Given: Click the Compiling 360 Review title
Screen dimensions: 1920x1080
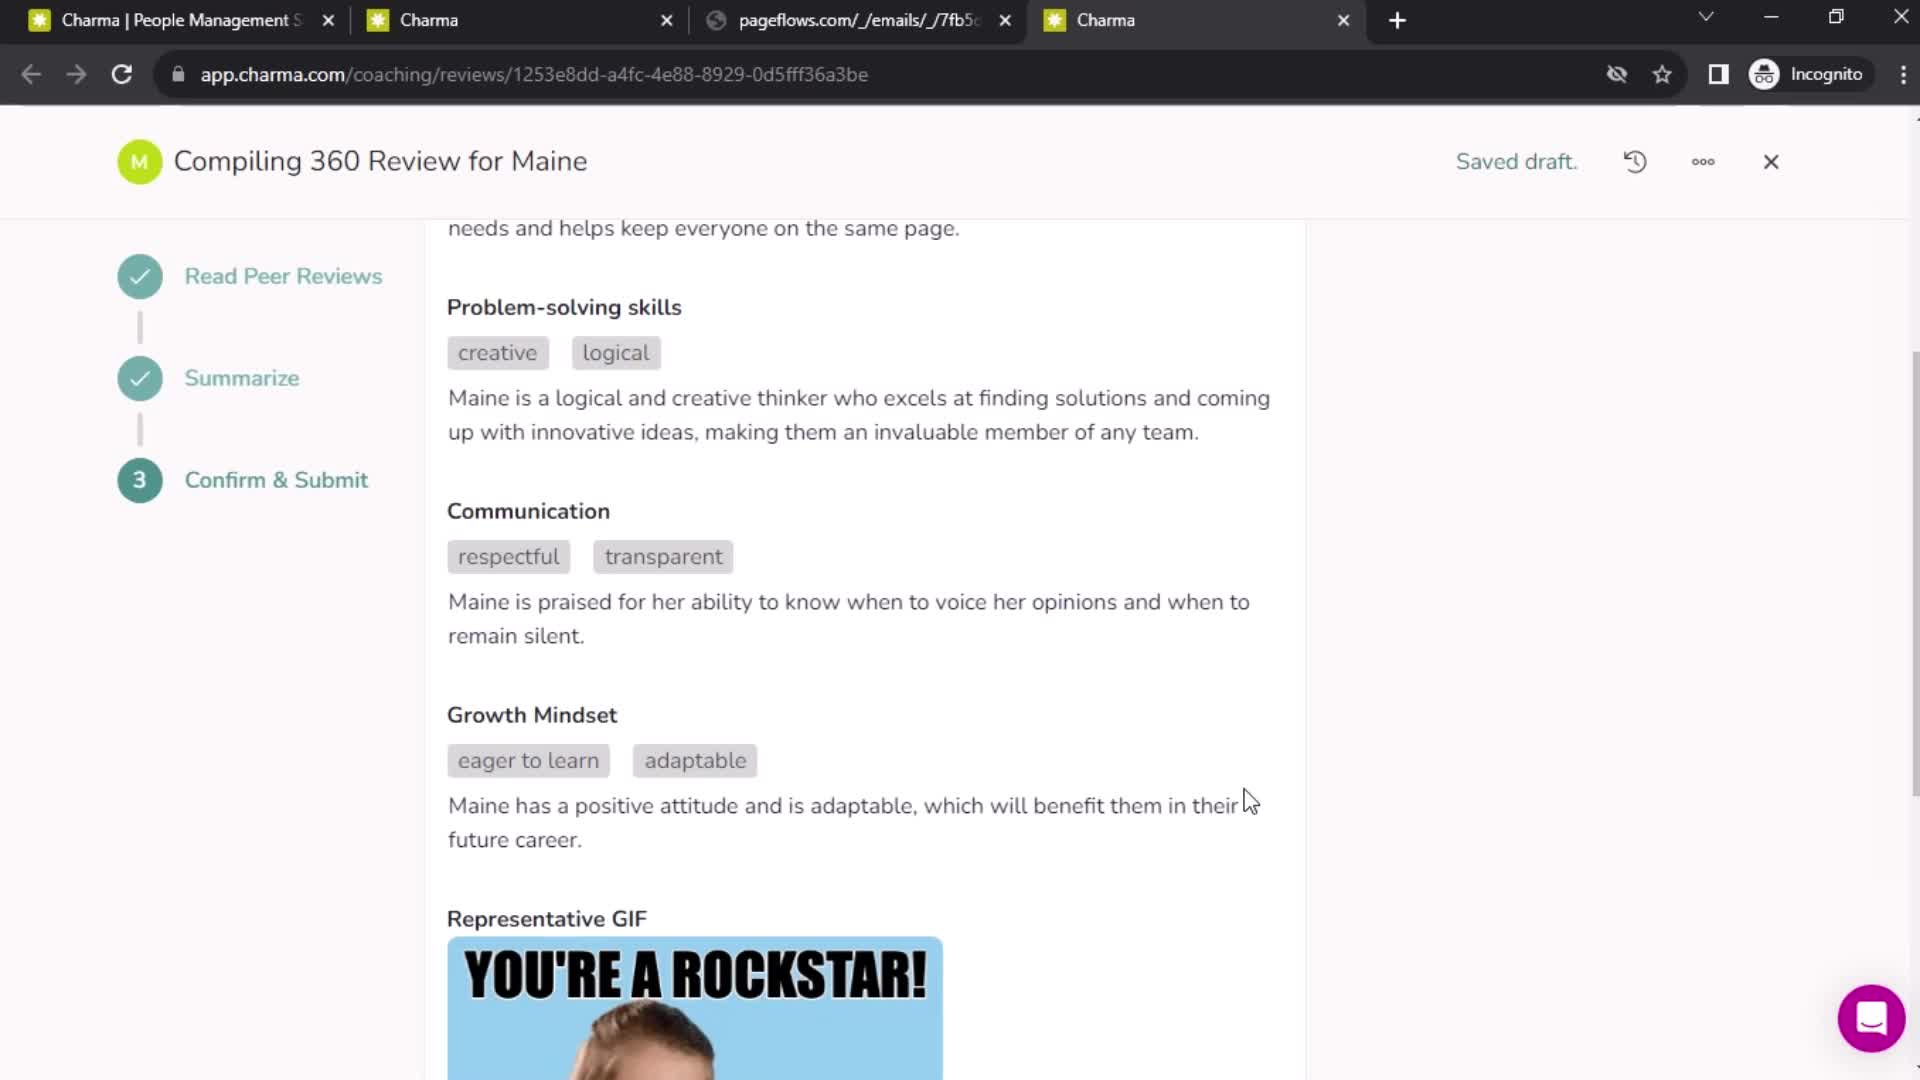Looking at the screenshot, I should (x=380, y=162).
